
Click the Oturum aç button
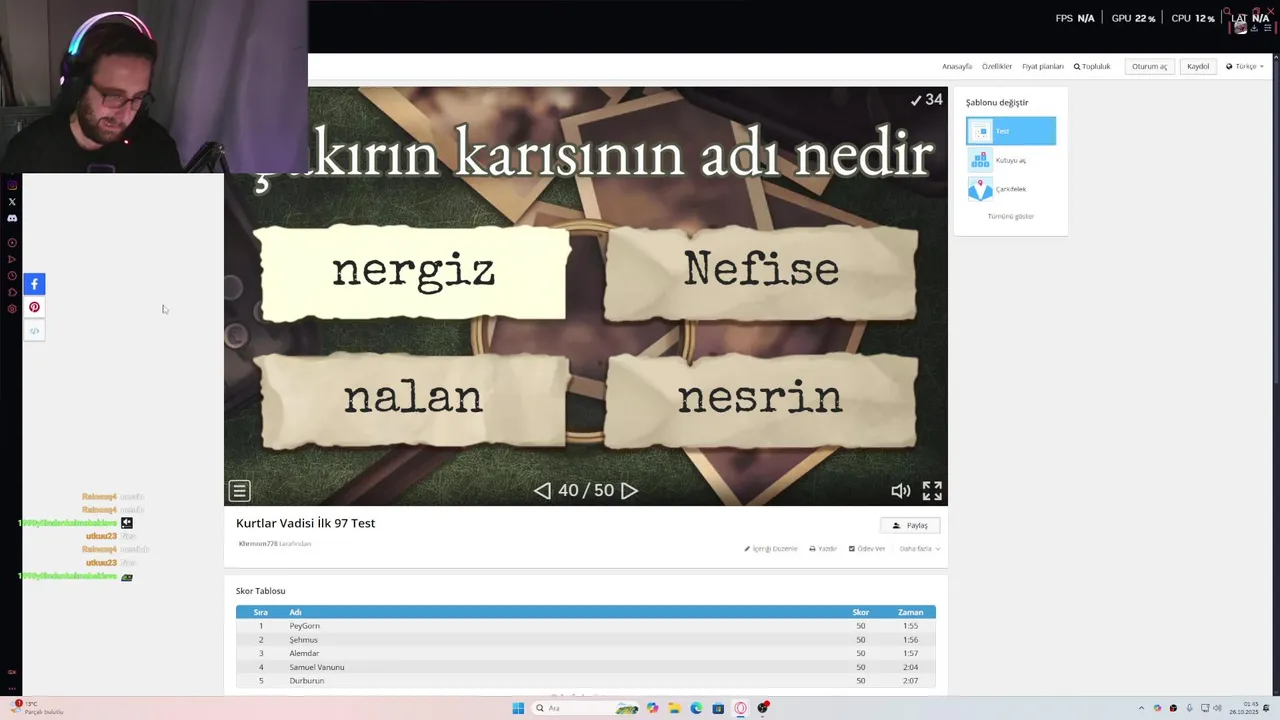point(1149,67)
